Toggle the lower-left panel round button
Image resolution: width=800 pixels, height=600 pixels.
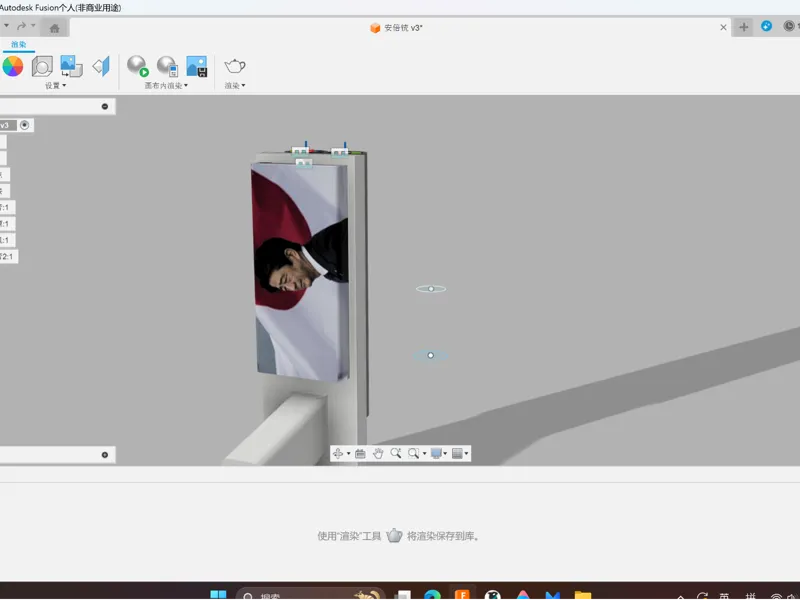pos(105,455)
